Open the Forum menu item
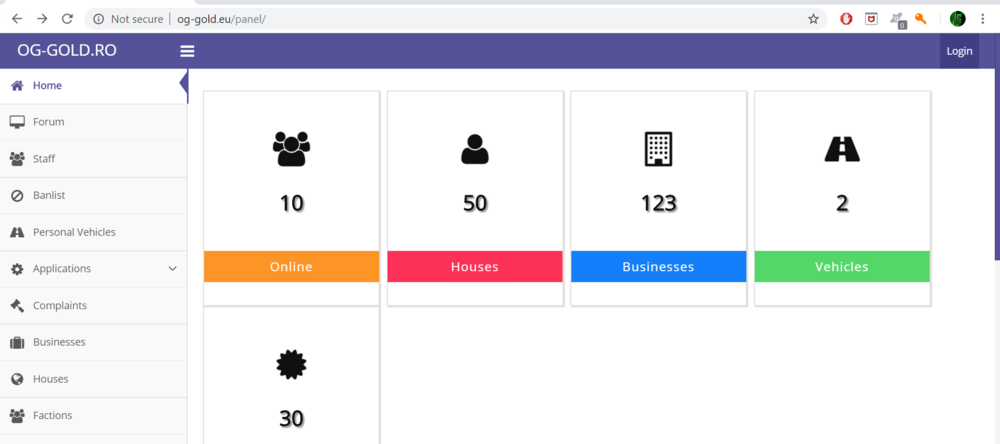Screen dimensions: 1000x444 [x=94, y=122]
